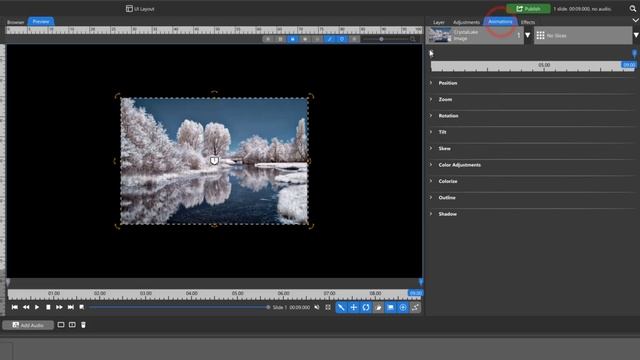Toggle the blue shield-shaped icon in preview toolbar

coord(342,39)
